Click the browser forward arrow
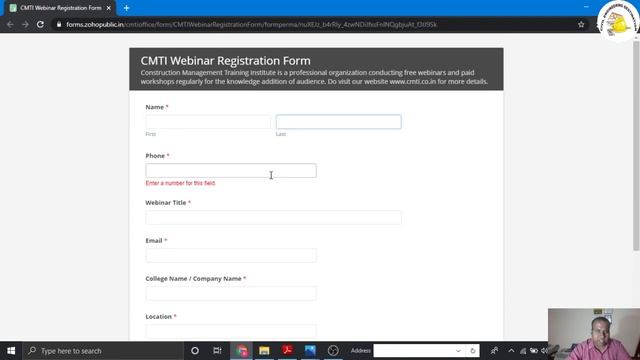This screenshot has height=360, width=640. 25,24
